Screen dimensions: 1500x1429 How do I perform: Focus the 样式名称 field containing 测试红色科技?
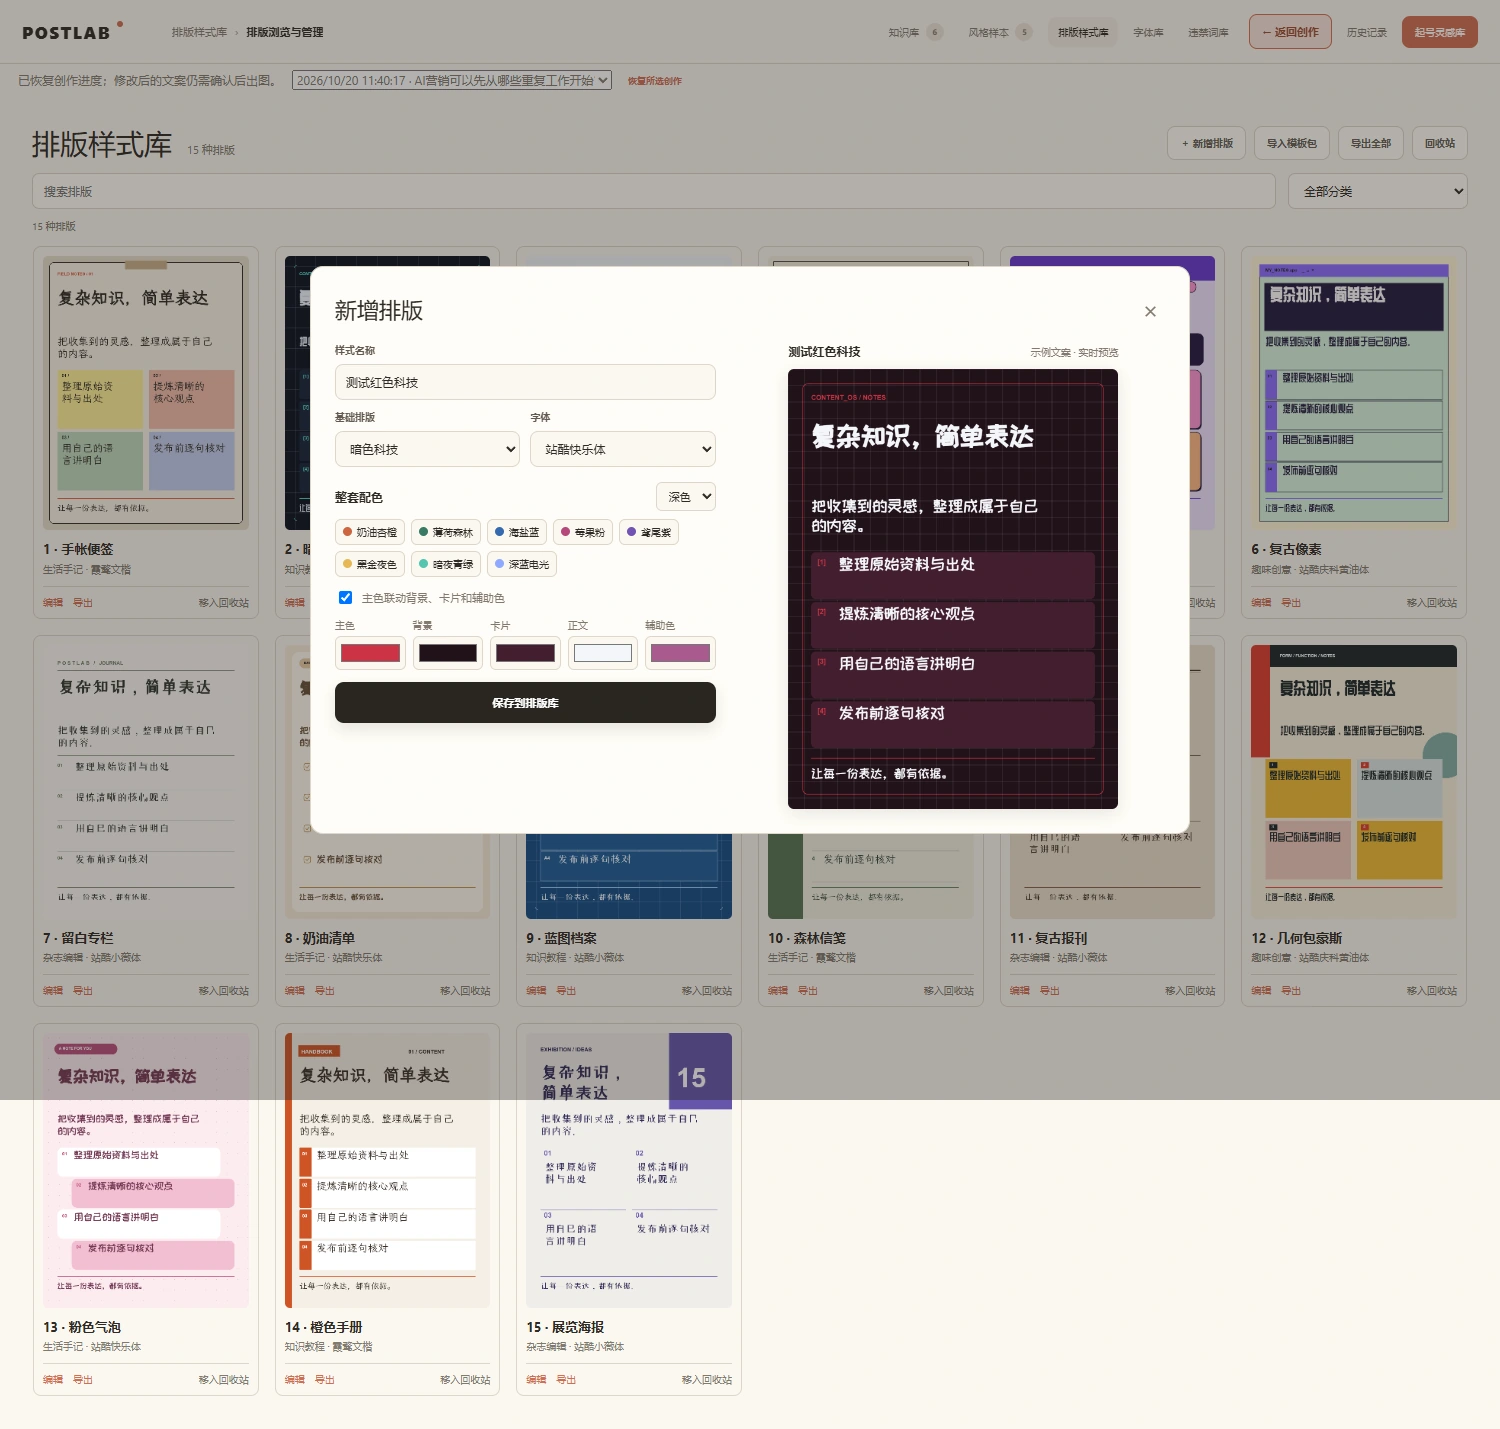(525, 382)
